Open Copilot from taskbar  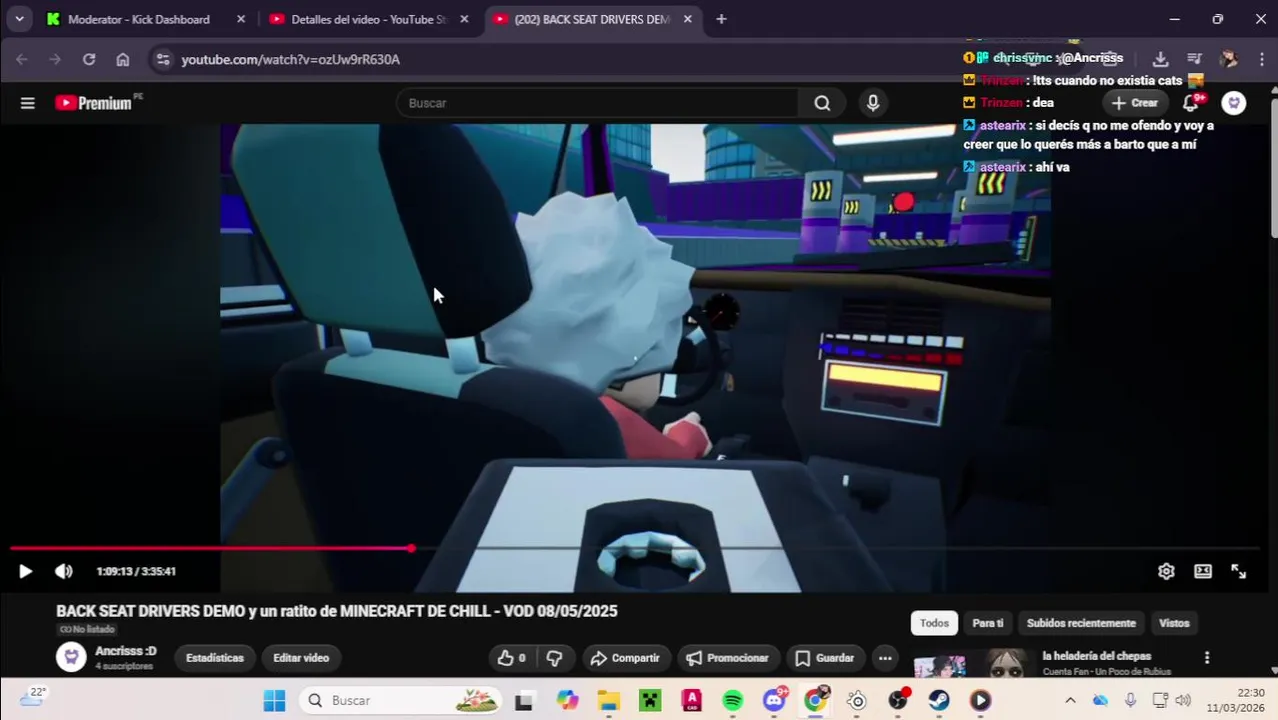tap(568, 700)
